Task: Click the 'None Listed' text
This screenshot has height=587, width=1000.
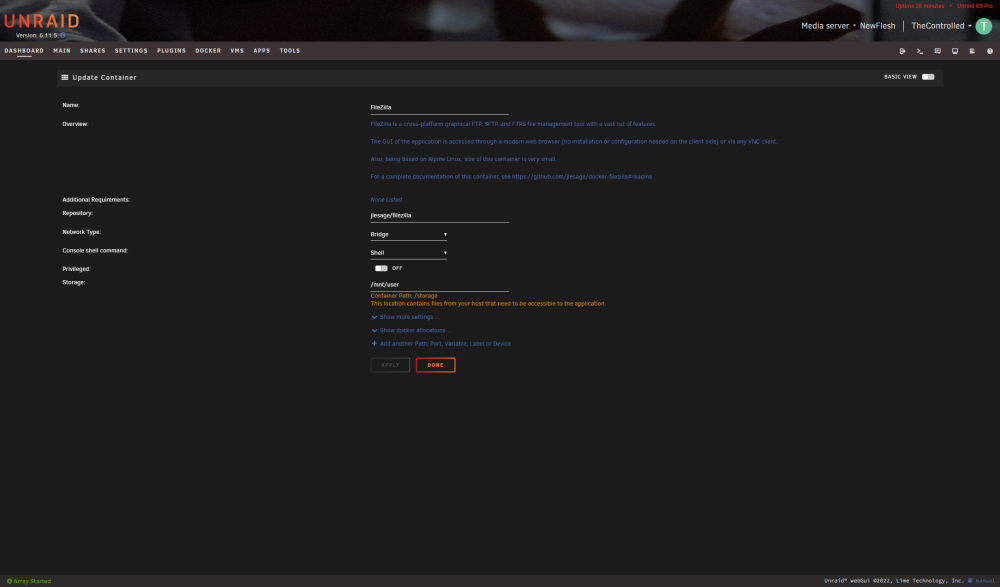Action: pos(386,200)
